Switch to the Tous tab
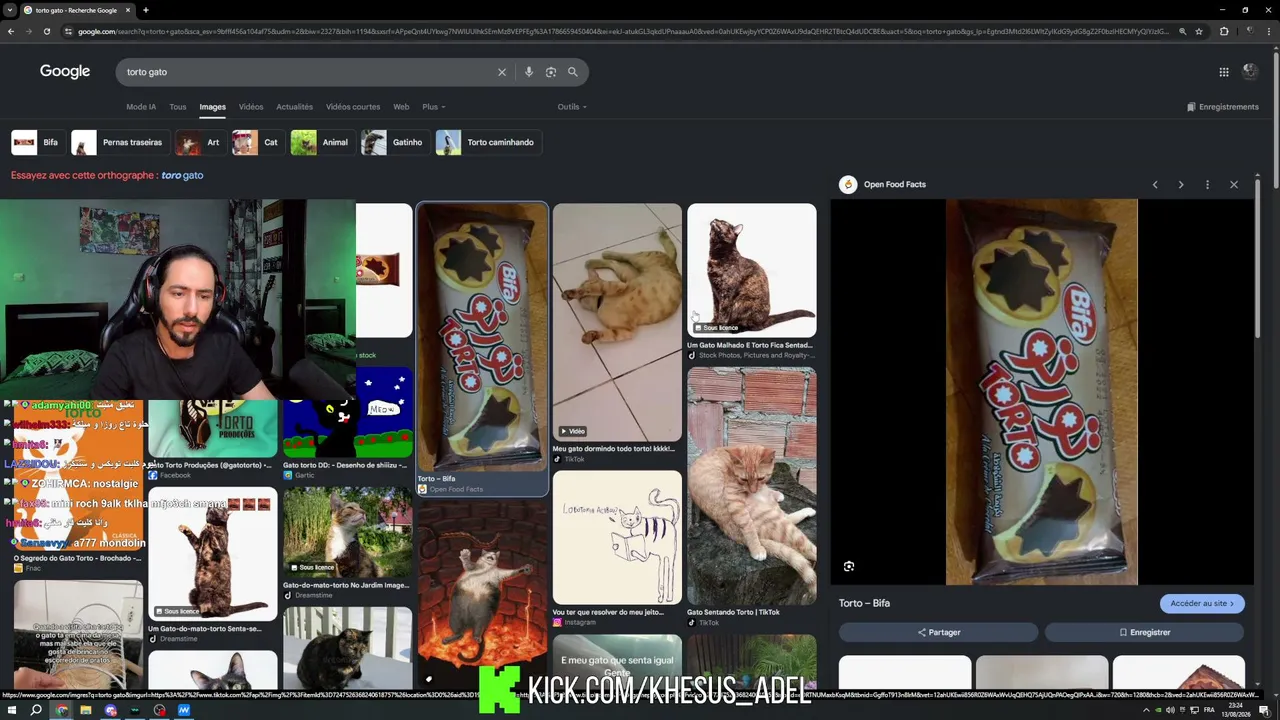The image size is (1280, 720). click(178, 107)
